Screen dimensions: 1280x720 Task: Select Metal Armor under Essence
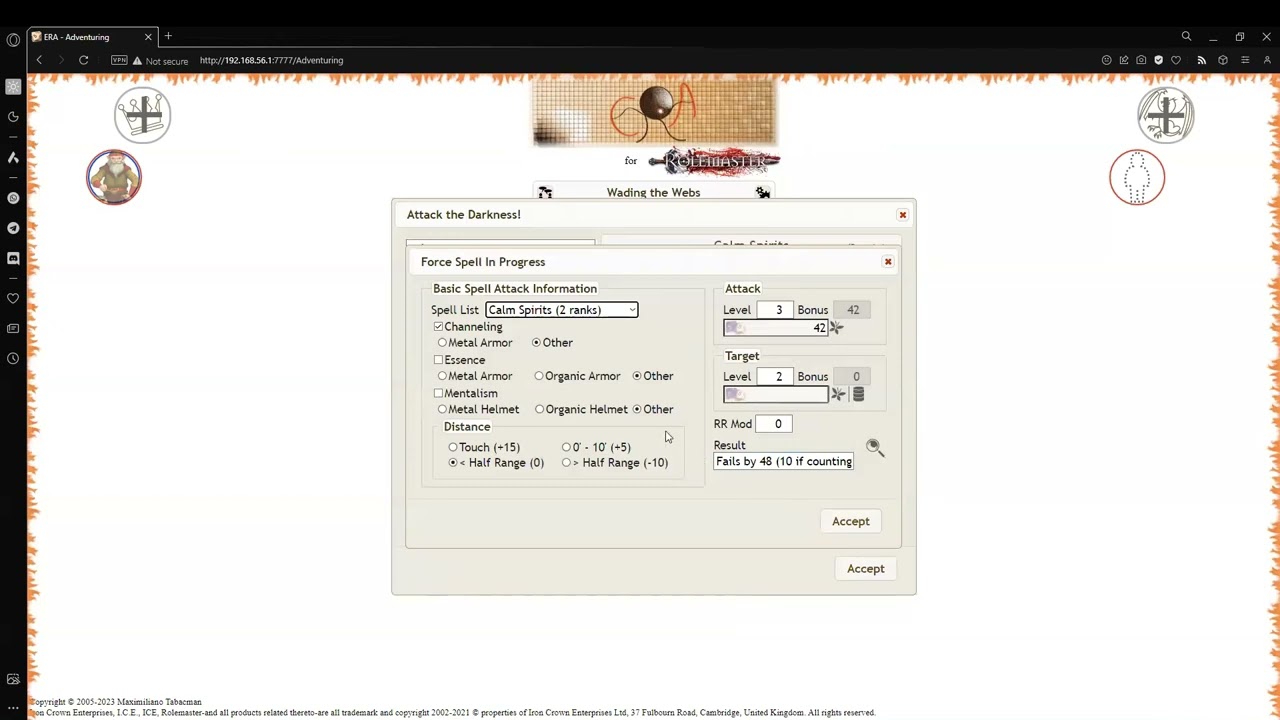pos(442,376)
